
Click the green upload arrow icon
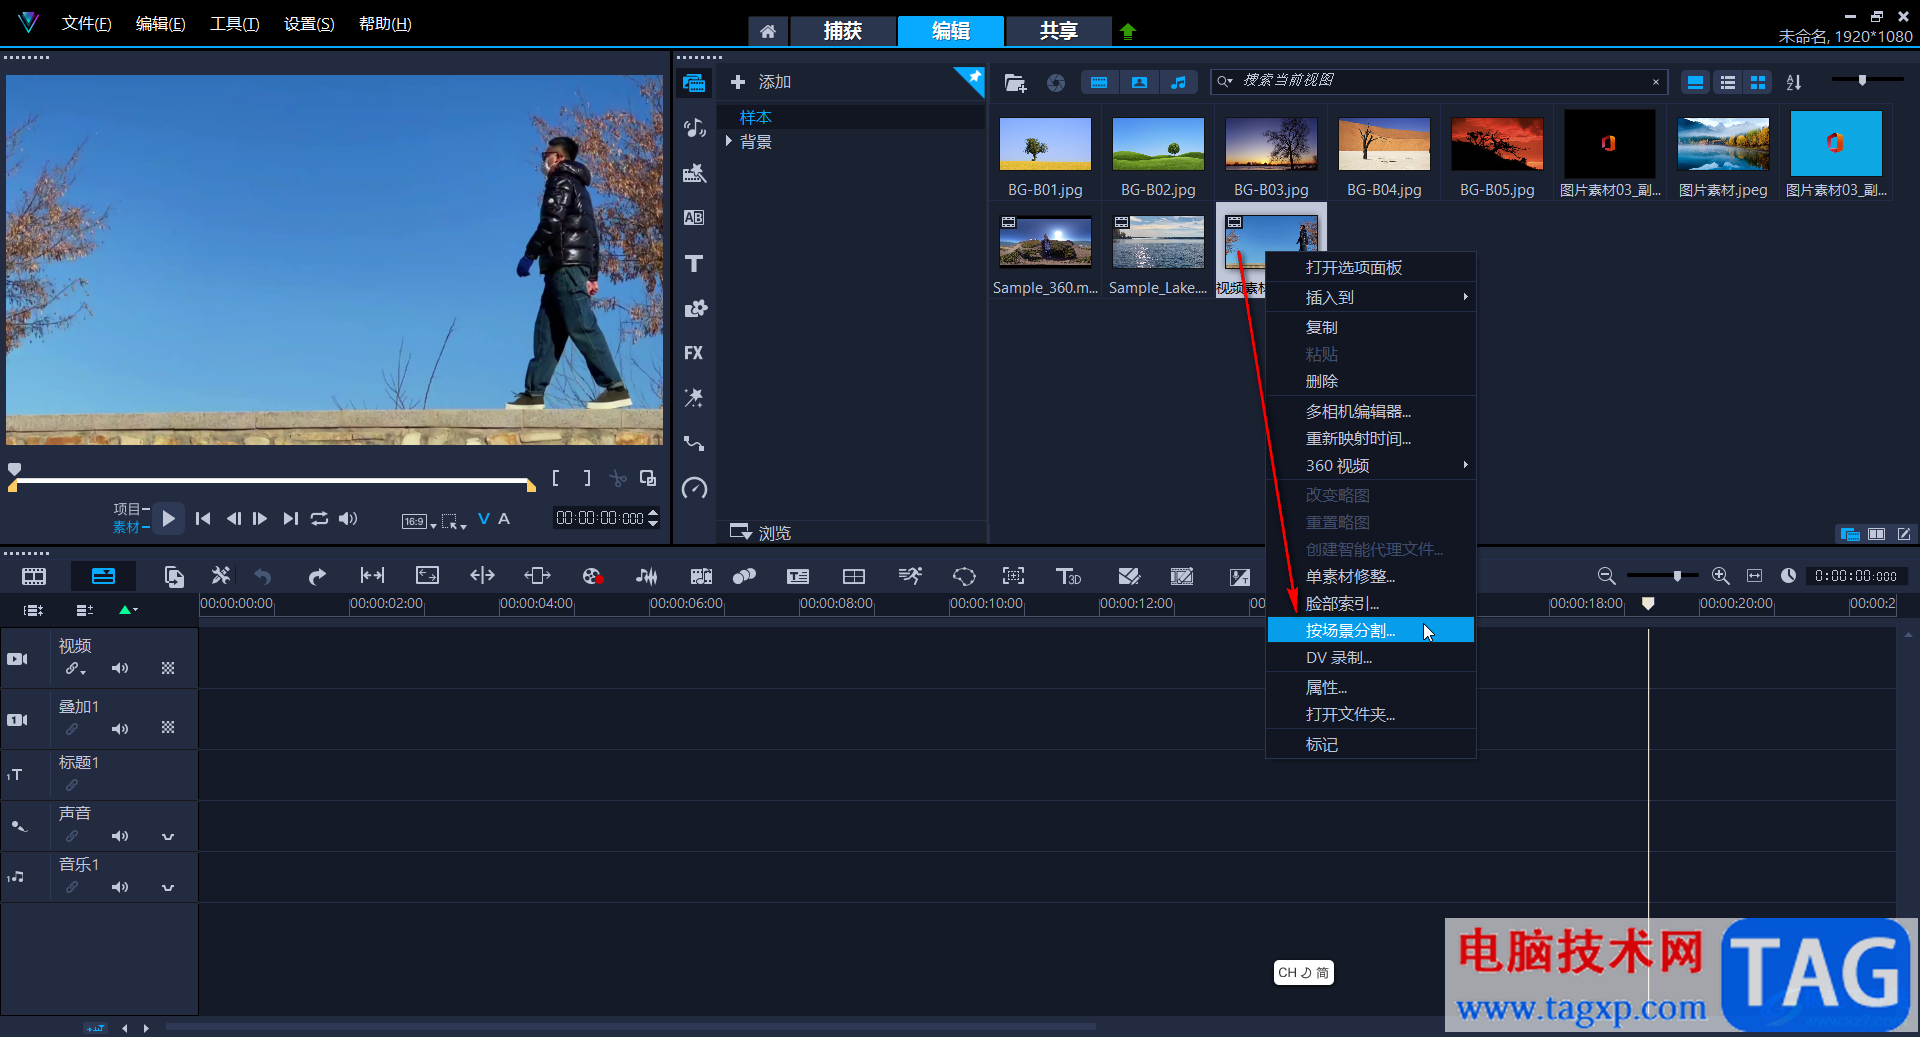(x=1128, y=31)
